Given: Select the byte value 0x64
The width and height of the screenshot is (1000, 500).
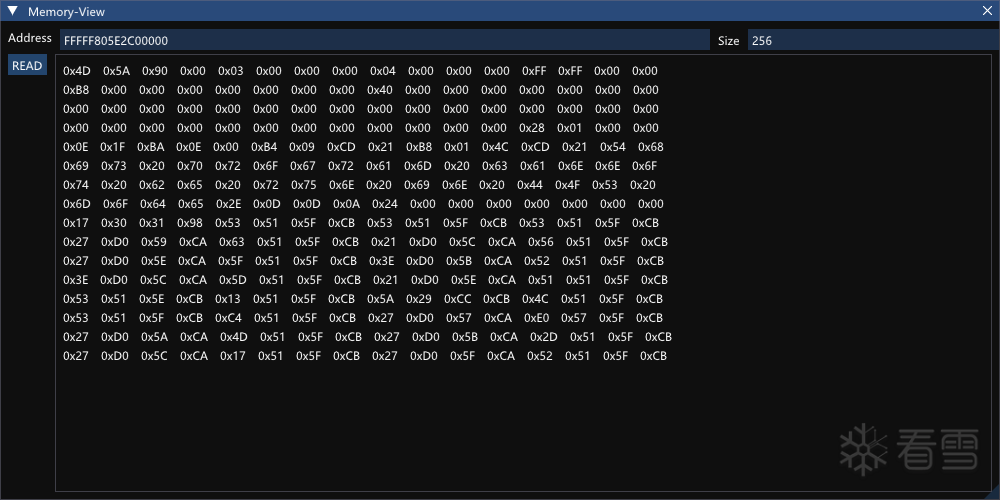Looking at the screenshot, I should (x=152, y=204).
